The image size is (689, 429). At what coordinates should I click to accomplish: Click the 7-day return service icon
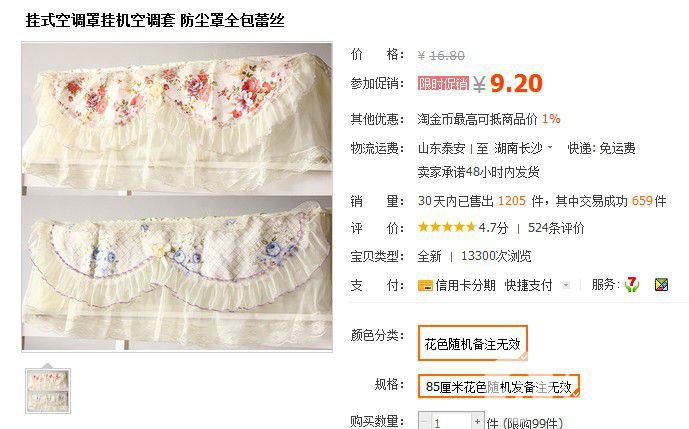632,285
